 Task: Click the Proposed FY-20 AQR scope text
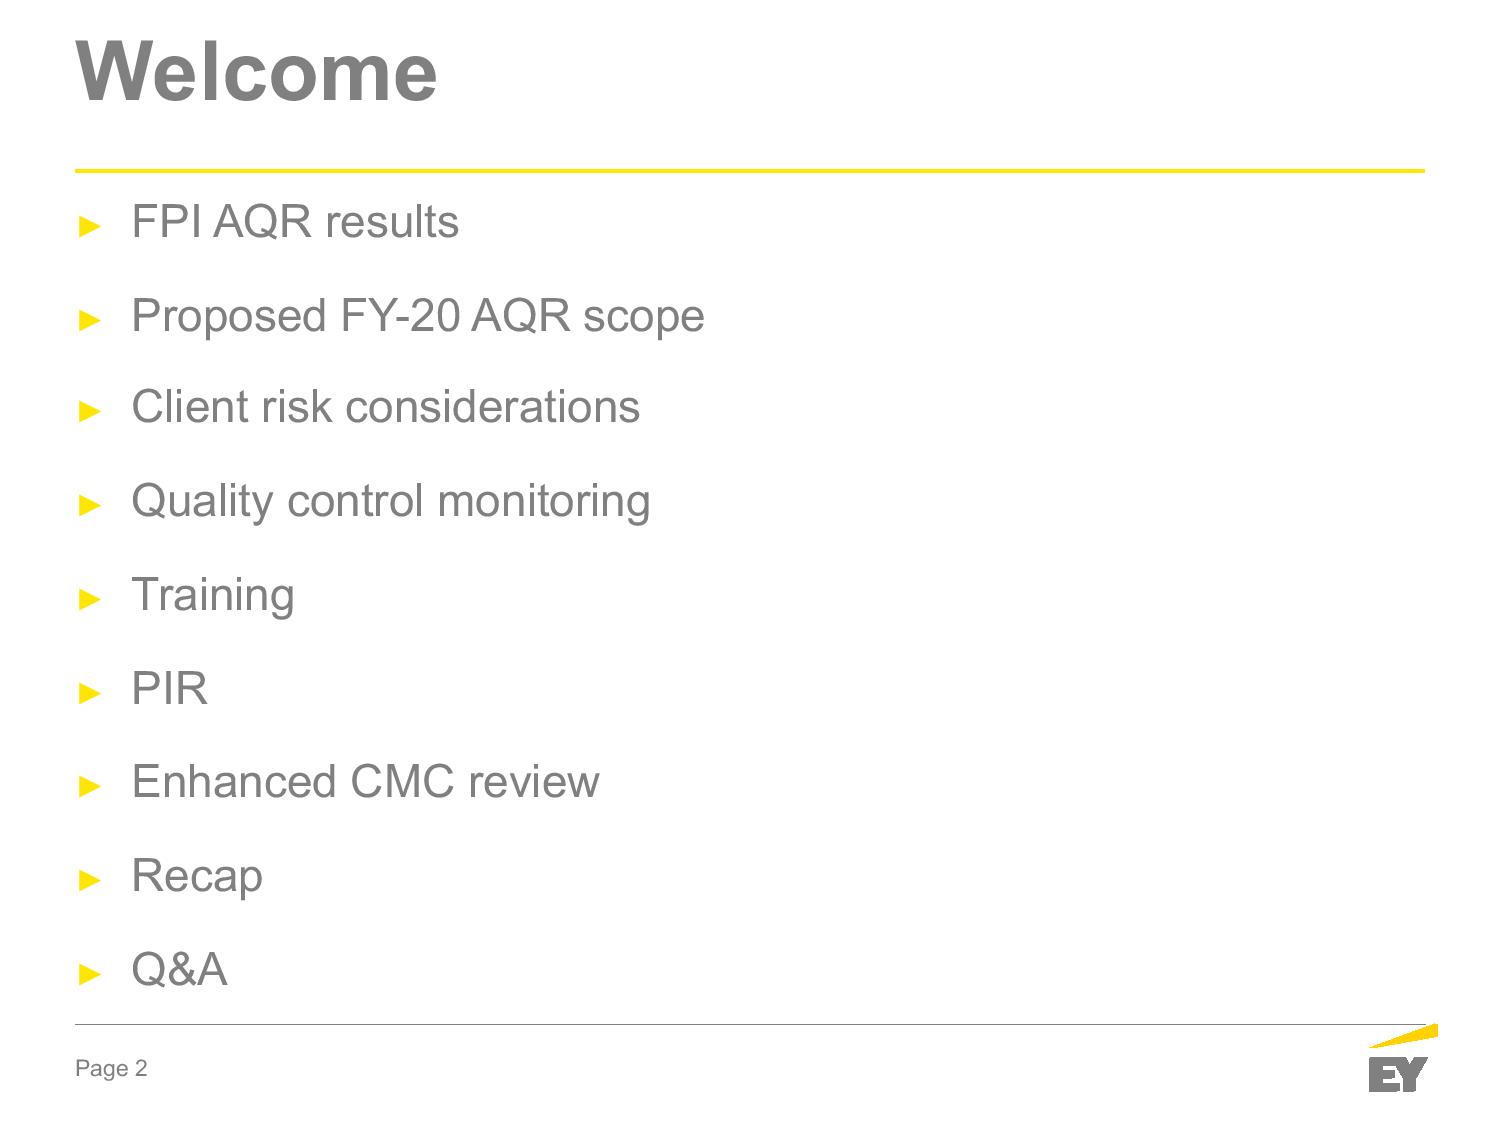418,317
